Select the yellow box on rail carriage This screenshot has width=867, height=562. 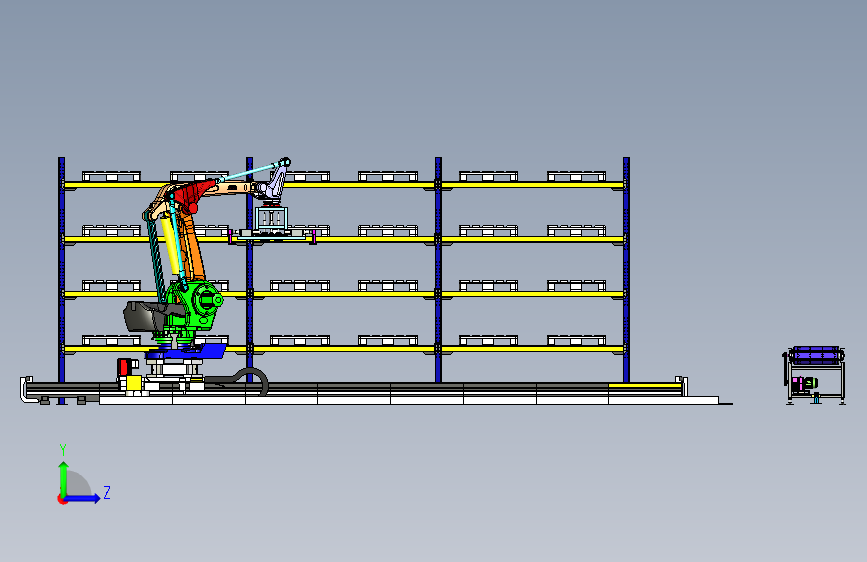(133, 383)
